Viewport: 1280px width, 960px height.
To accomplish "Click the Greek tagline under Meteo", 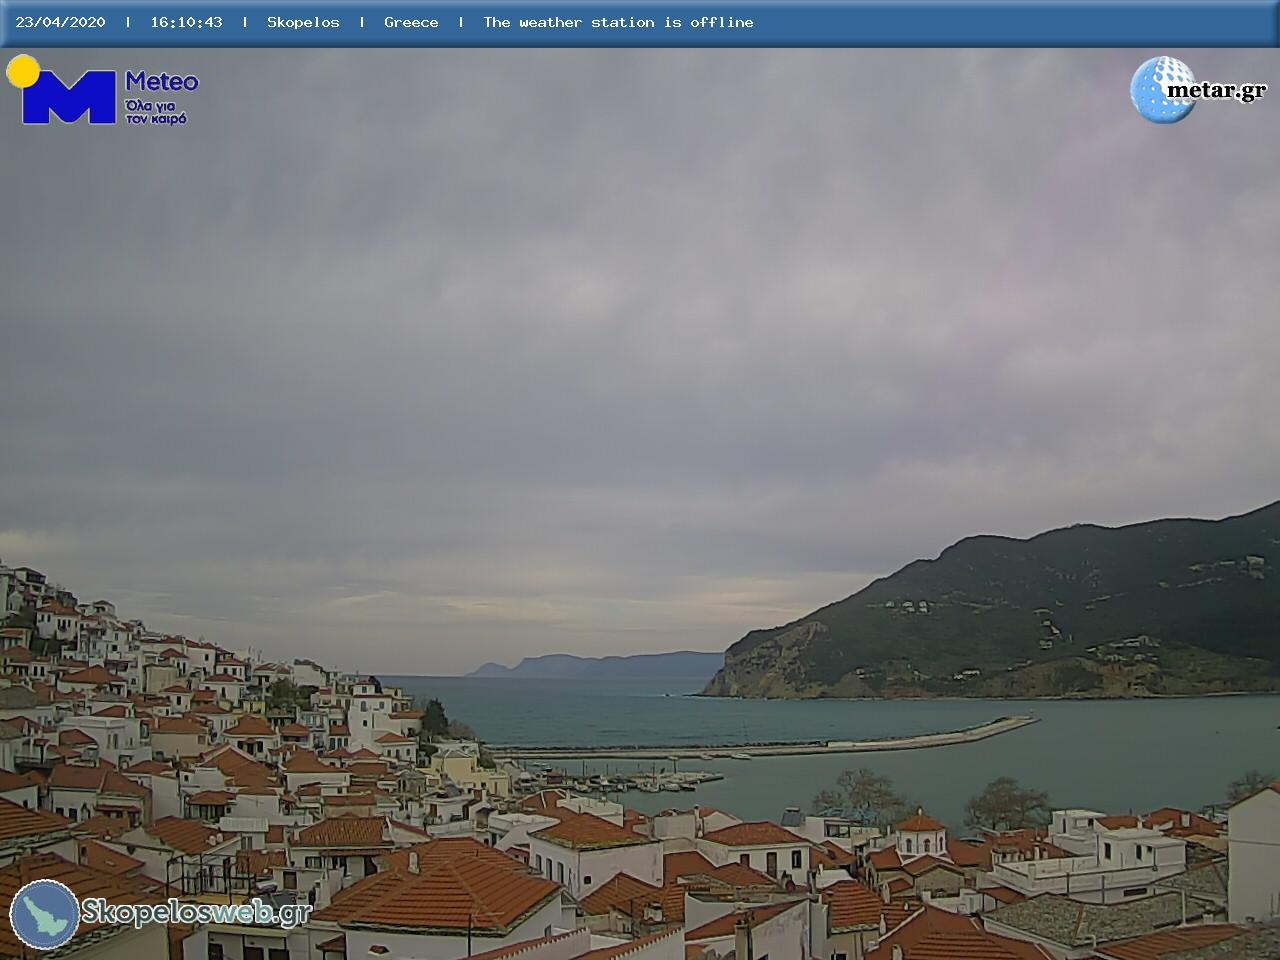I will point(156,112).
